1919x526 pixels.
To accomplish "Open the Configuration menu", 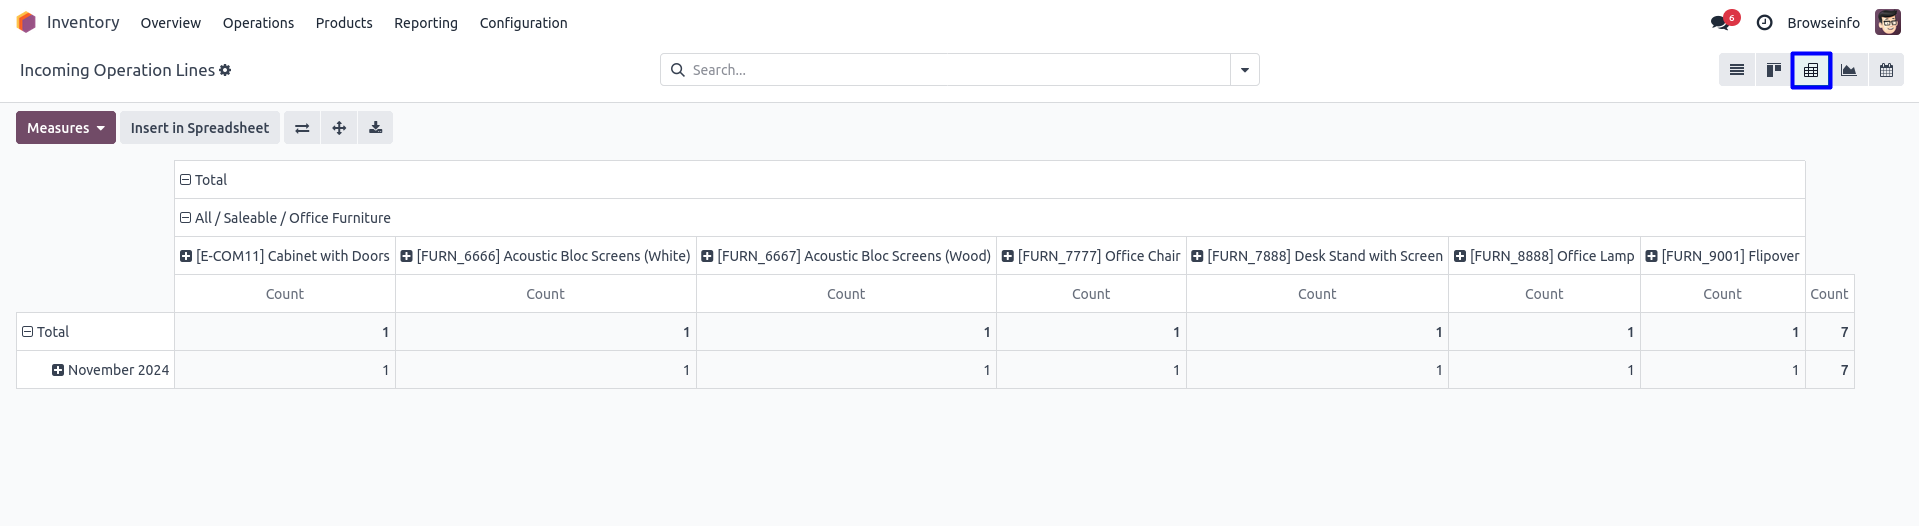I will [523, 23].
